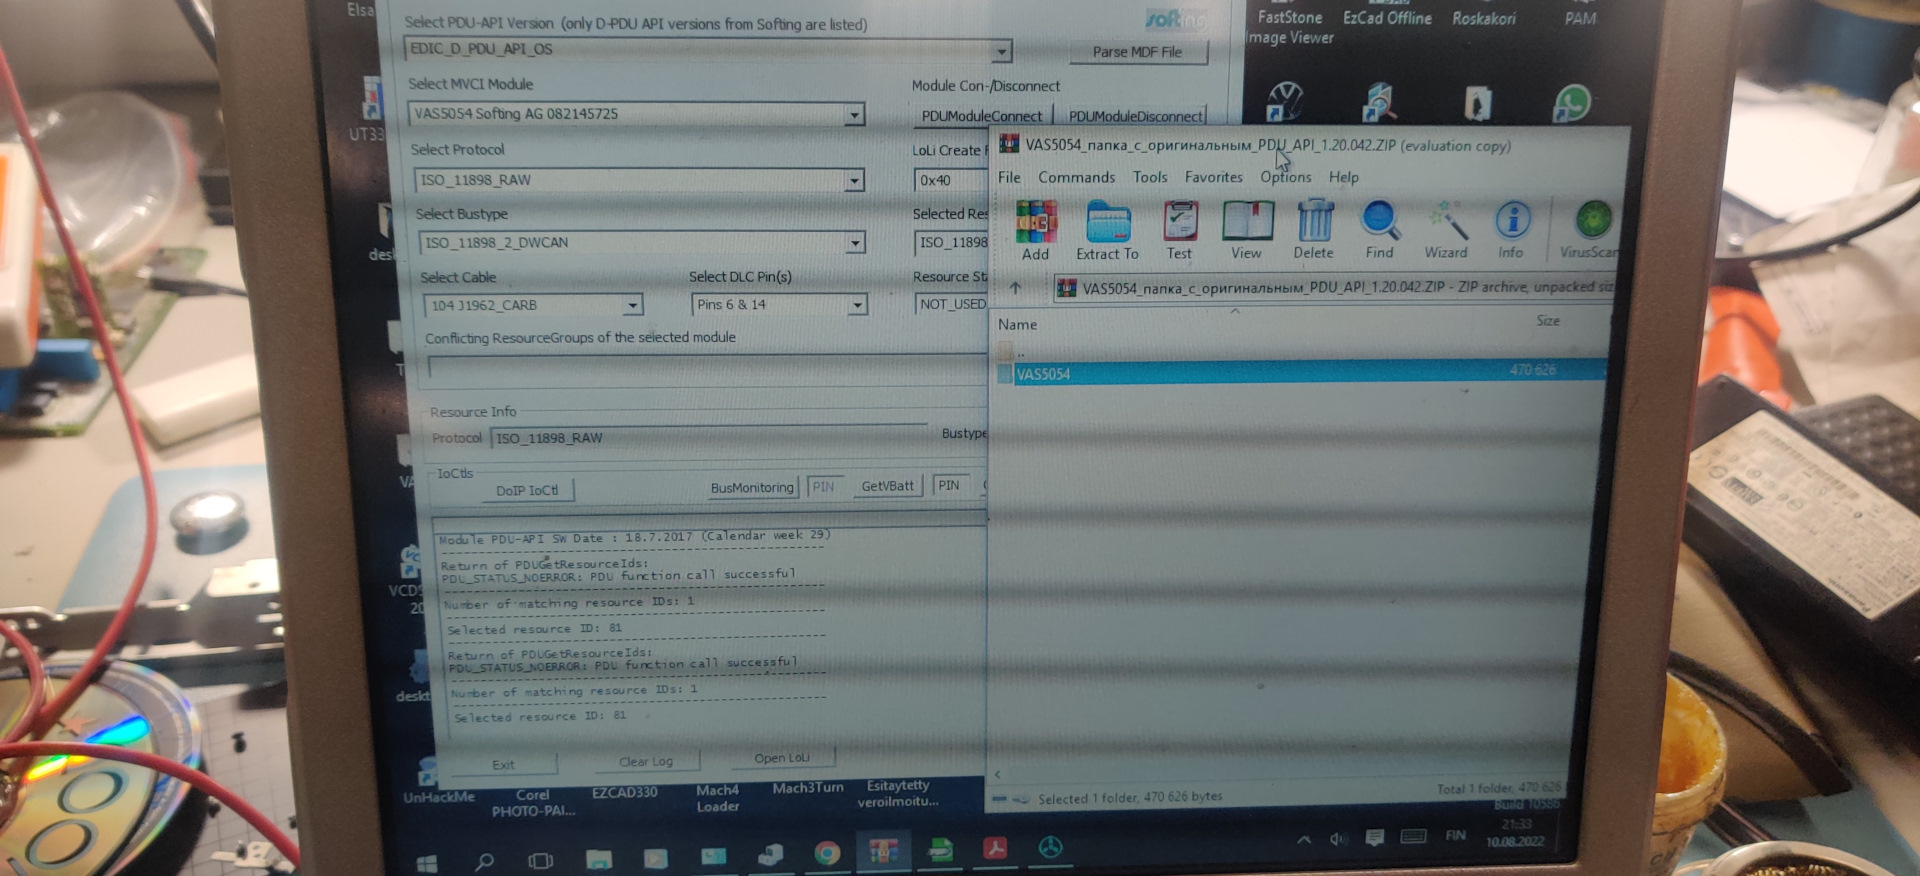Open the File menu in WinRAR
This screenshot has height=876, width=1920.
point(1009,177)
